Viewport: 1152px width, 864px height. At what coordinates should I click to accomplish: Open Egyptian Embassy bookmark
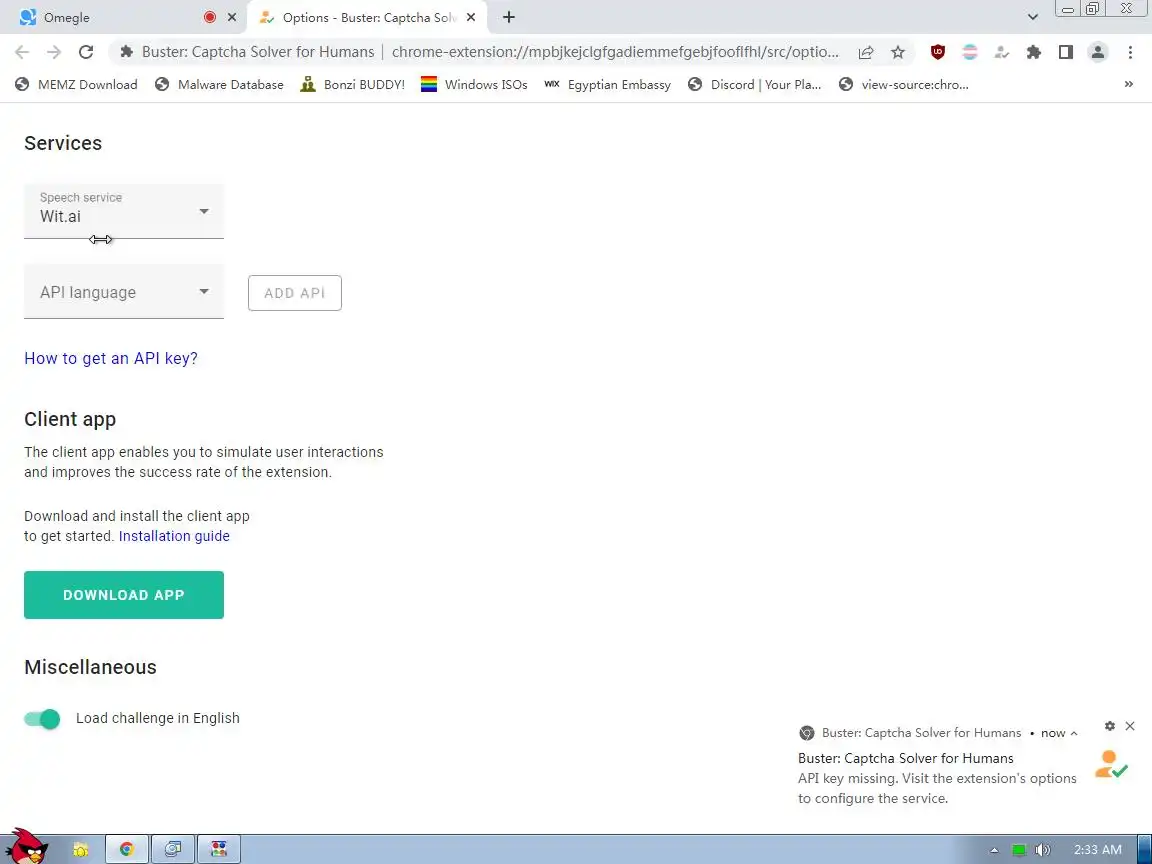coord(608,84)
